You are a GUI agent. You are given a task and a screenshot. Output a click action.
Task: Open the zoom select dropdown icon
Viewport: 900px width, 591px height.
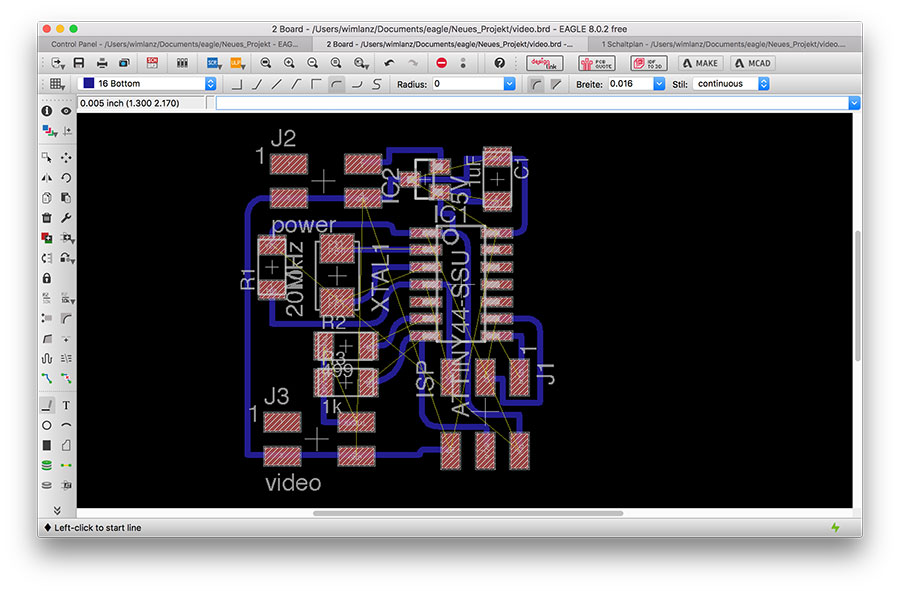pyautogui.click(x=360, y=63)
